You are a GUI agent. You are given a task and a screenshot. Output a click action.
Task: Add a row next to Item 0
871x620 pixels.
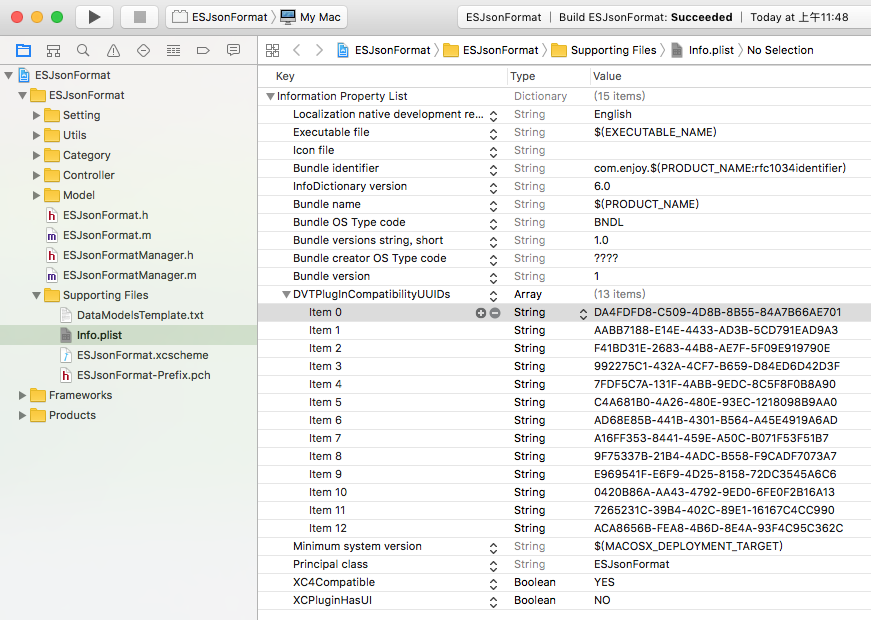point(481,313)
